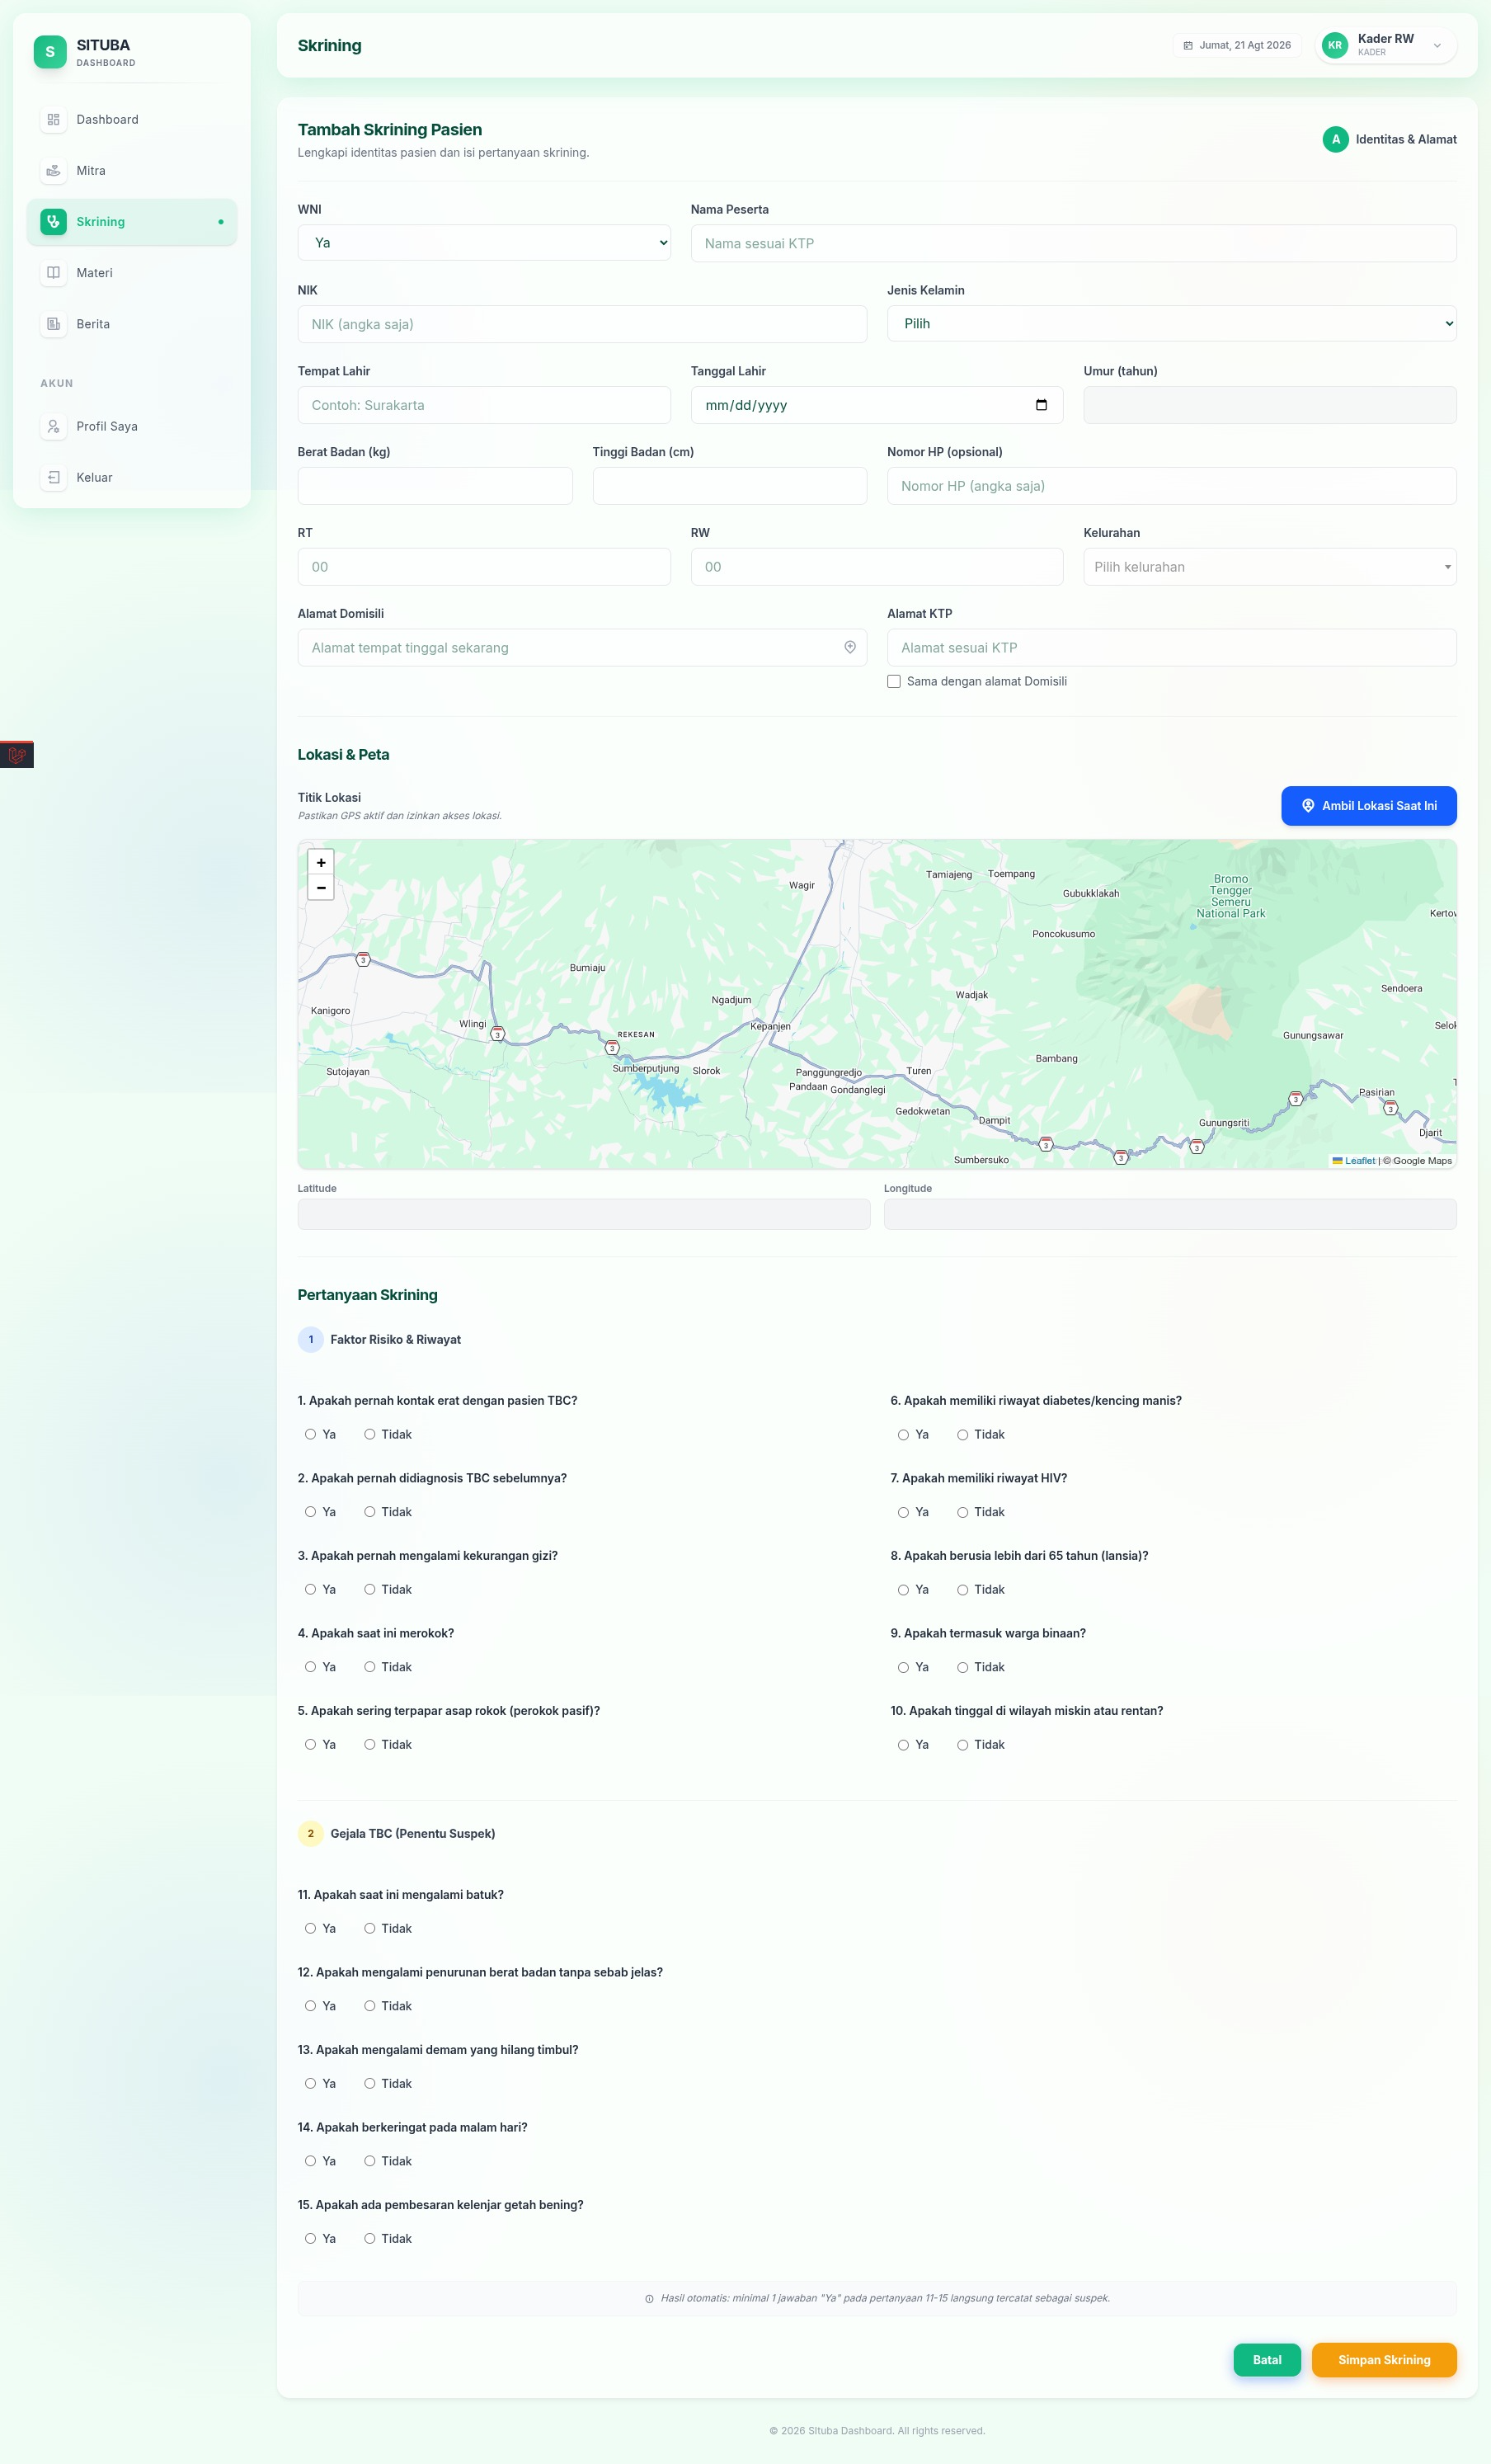Click the RW input field
This screenshot has width=1491, height=2464.
[877, 567]
